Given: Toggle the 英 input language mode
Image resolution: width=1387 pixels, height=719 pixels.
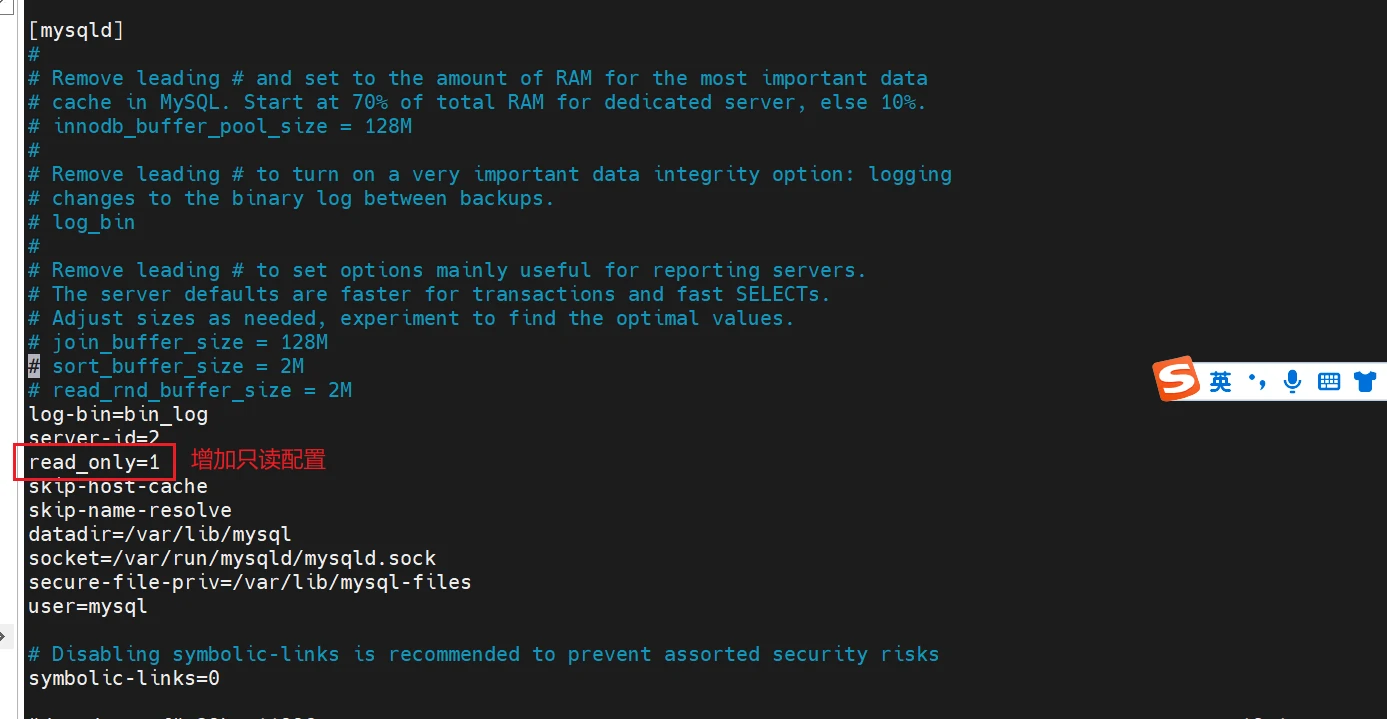Looking at the screenshot, I should click(1221, 381).
